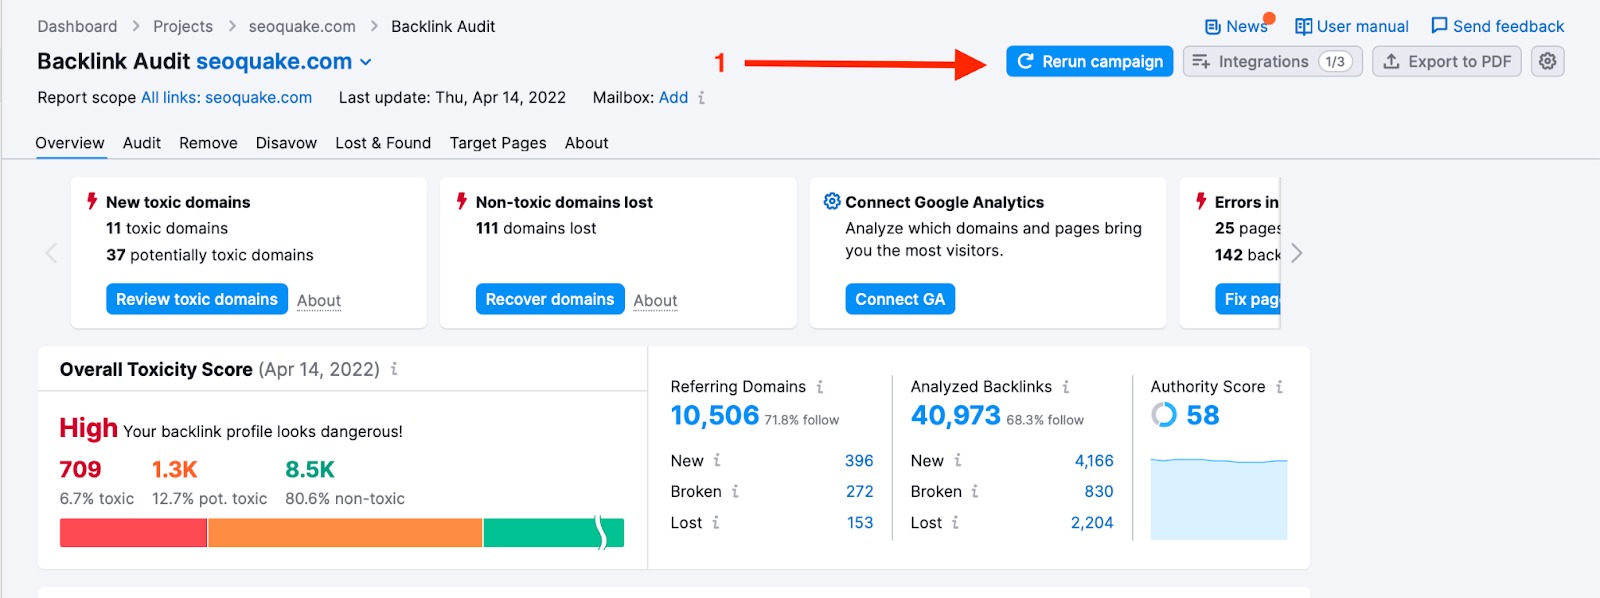Click the Fix pages button
This screenshot has height=598, width=1600.
pos(1248,299)
